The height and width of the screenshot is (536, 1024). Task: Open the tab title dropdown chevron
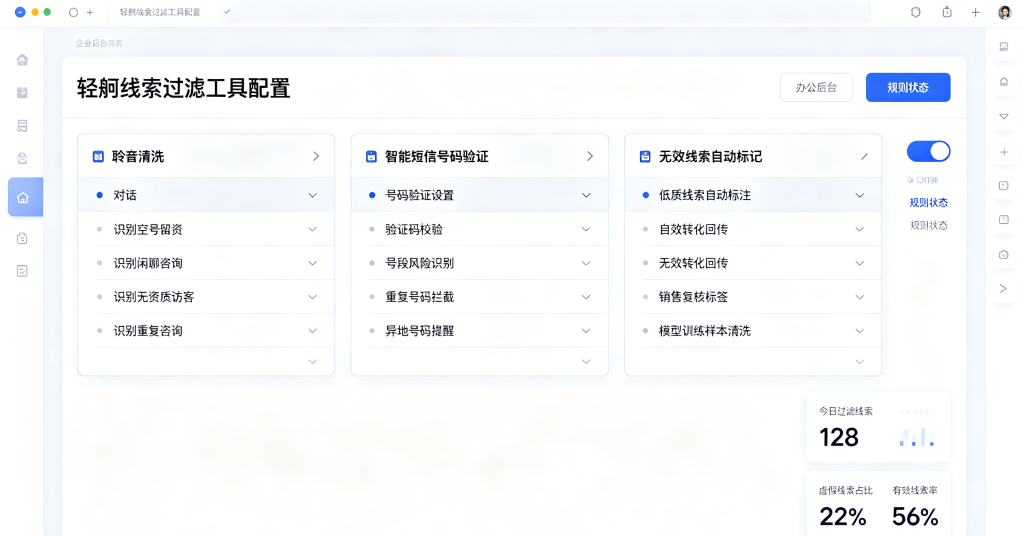pyautogui.click(x=227, y=12)
